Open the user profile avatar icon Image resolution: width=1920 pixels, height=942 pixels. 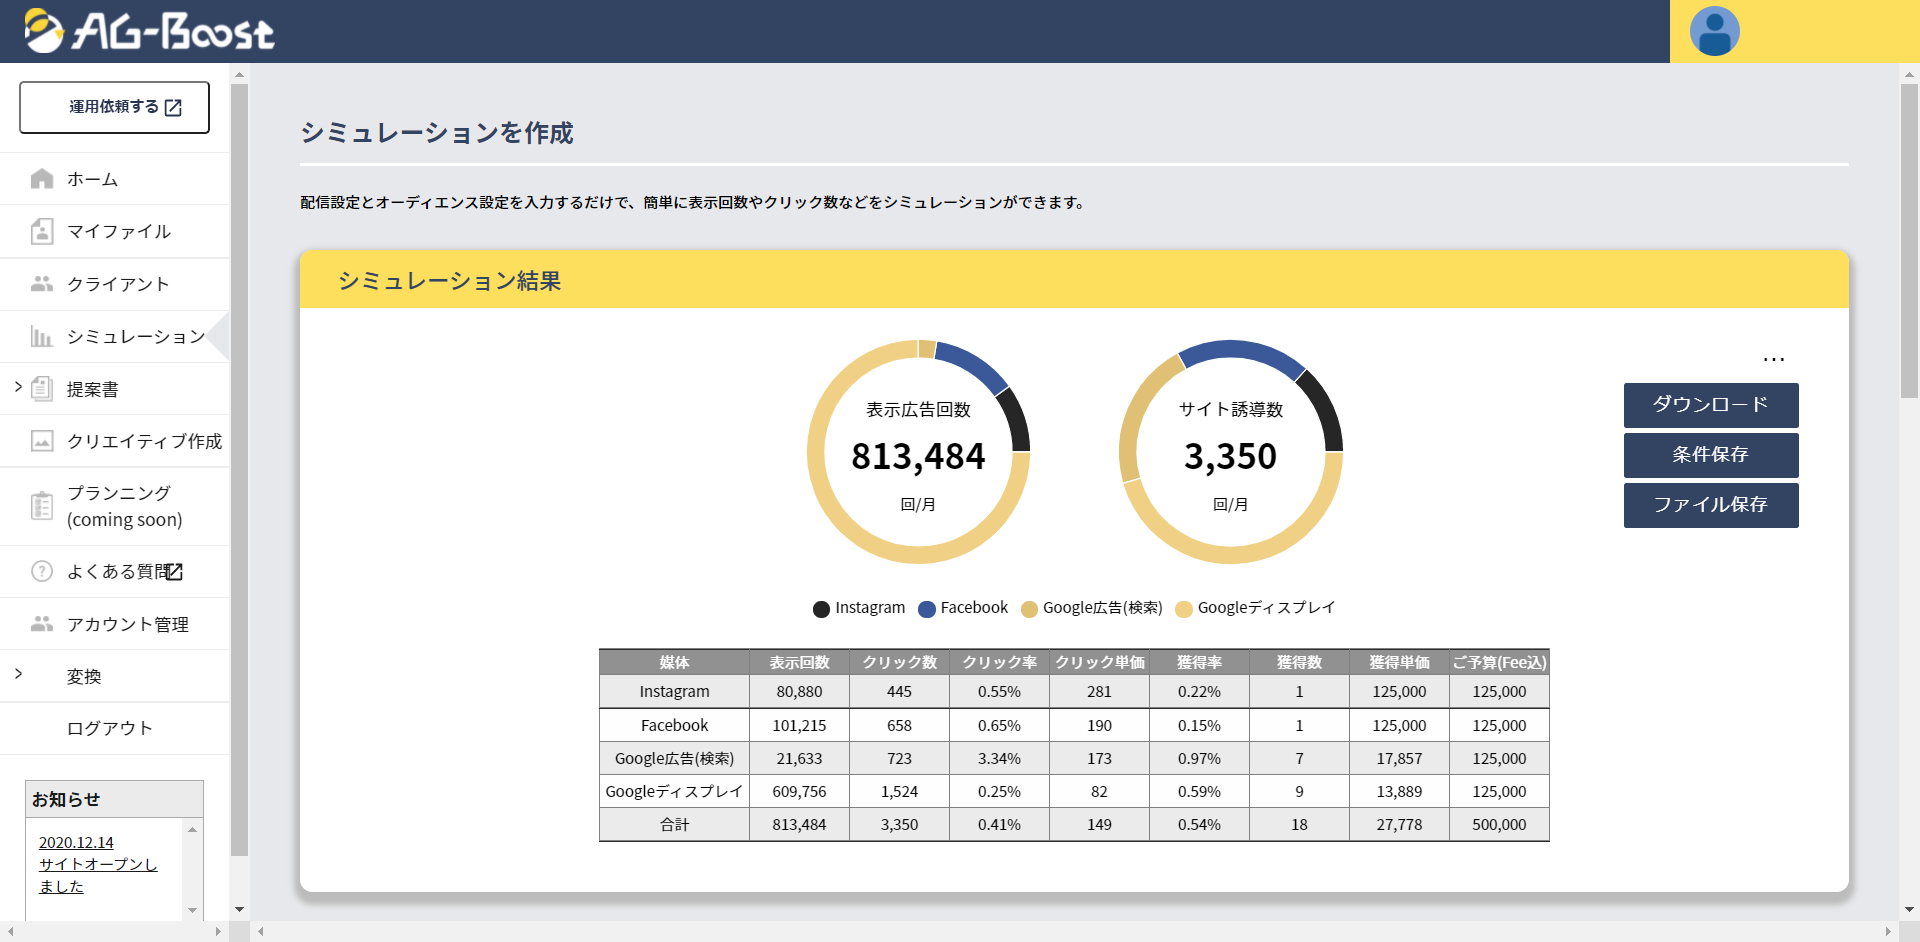tap(1714, 32)
